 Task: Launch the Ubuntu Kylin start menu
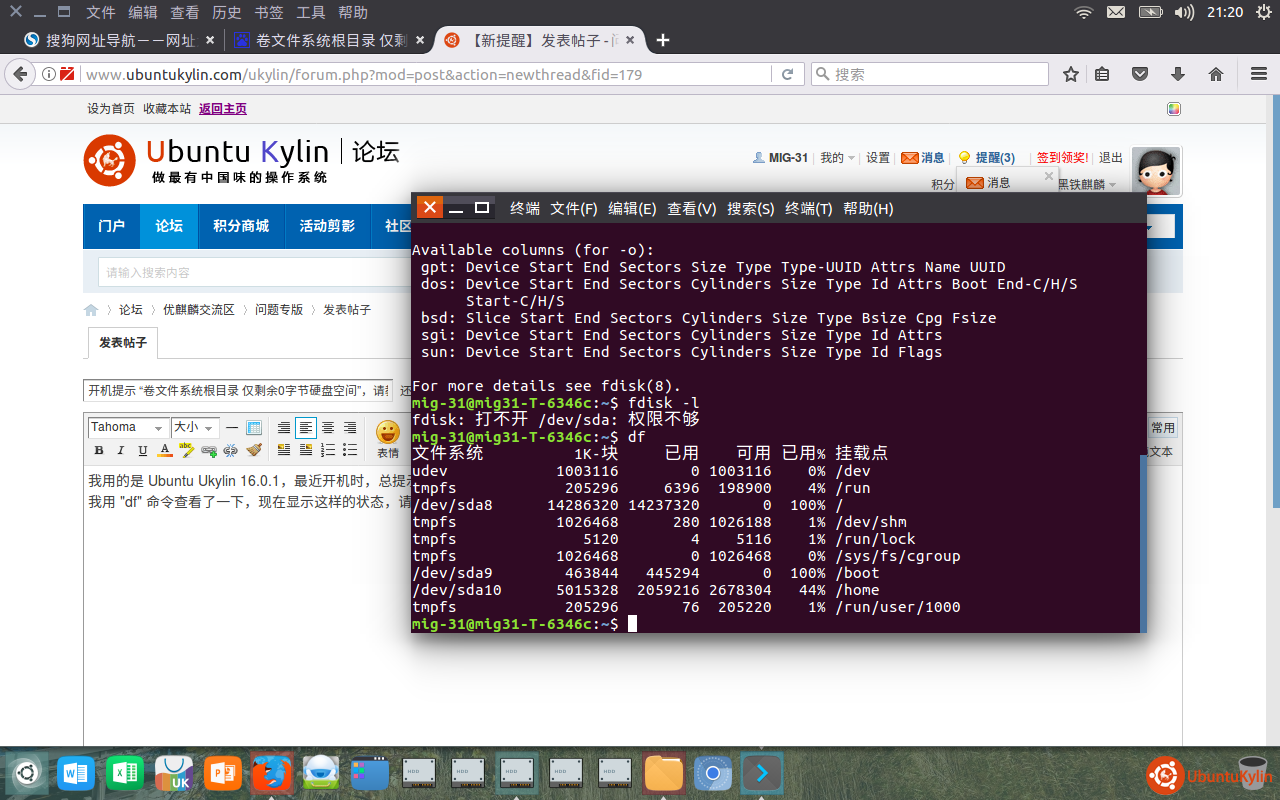[x=26, y=773]
